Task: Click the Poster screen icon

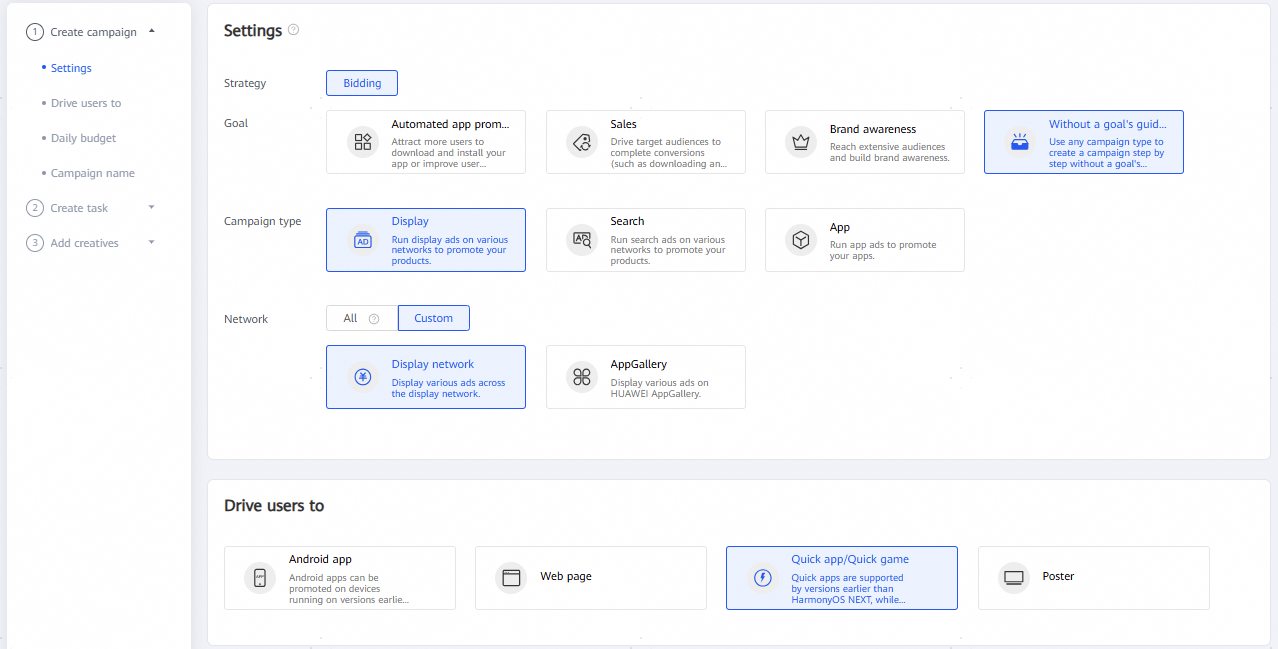Action: (x=1014, y=577)
